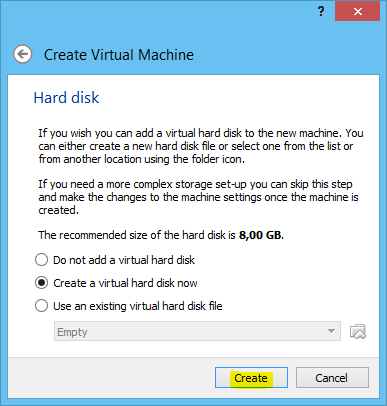Click the folder icon to browse disk files
This screenshot has height=406, width=387.
(358, 331)
